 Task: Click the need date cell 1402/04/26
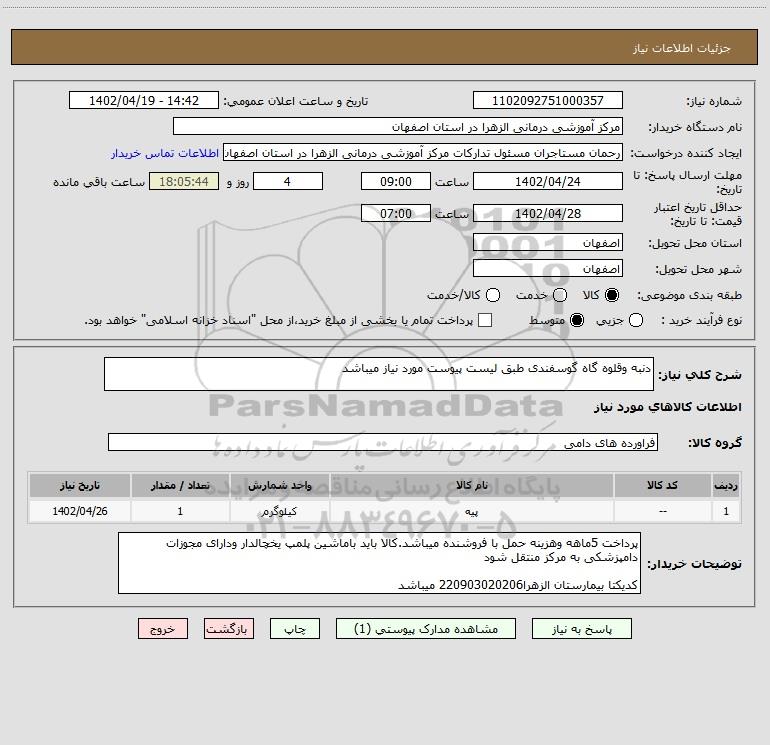[x=80, y=512]
